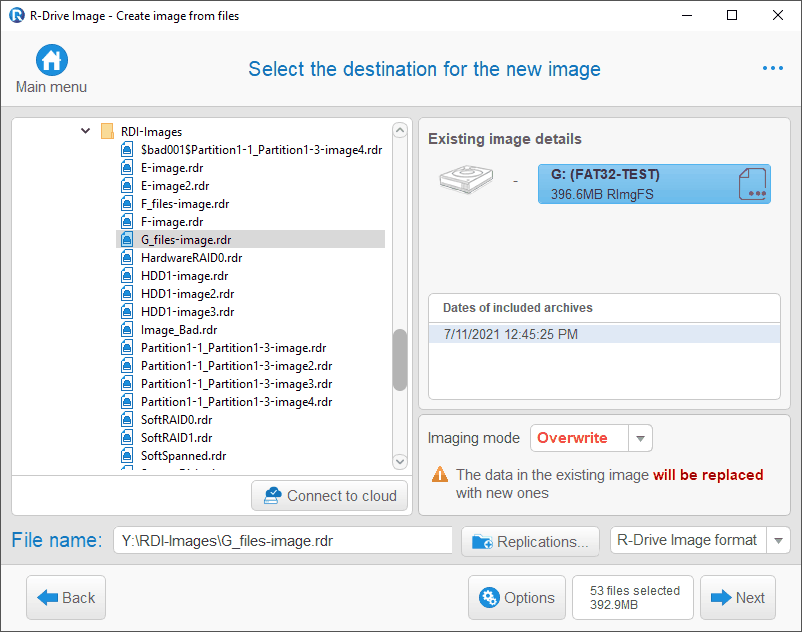Click the file icon beside Partition1-1_Partition1-3-image2.rdr
The height and width of the screenshot is (632, 802).
(127, 366)
